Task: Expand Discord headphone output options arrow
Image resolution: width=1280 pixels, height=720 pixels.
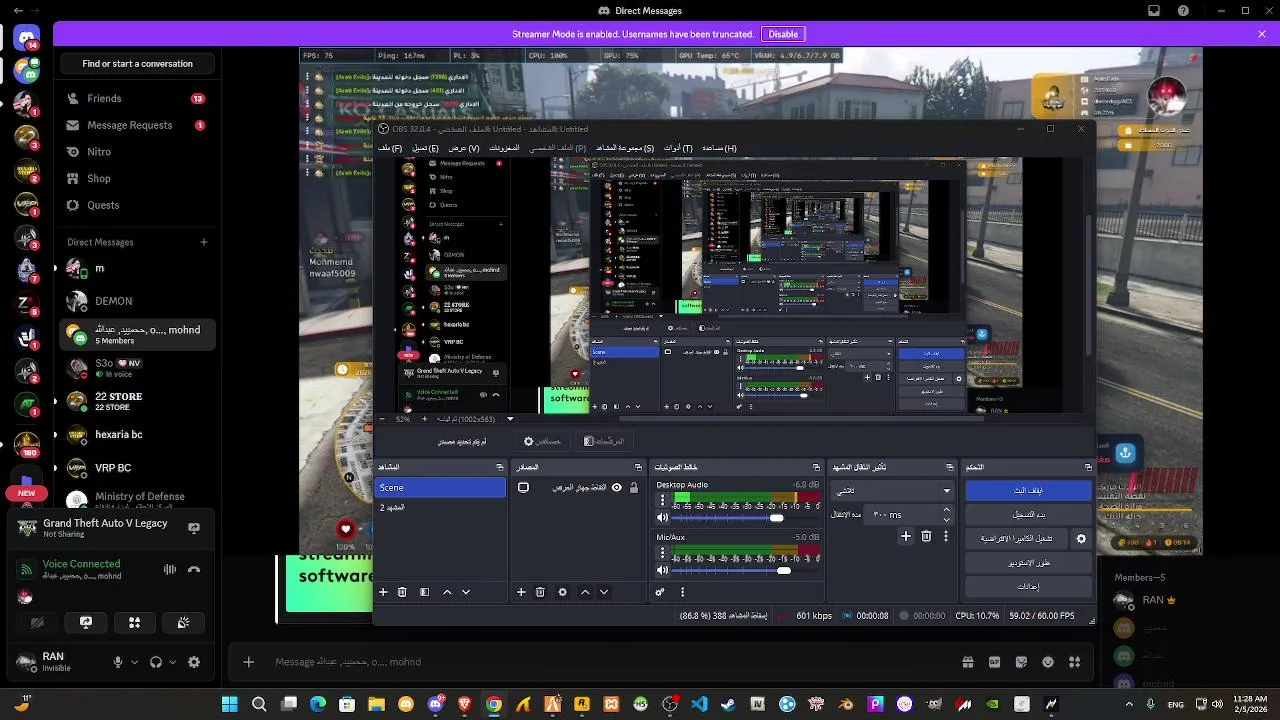Action: point(172,662)
